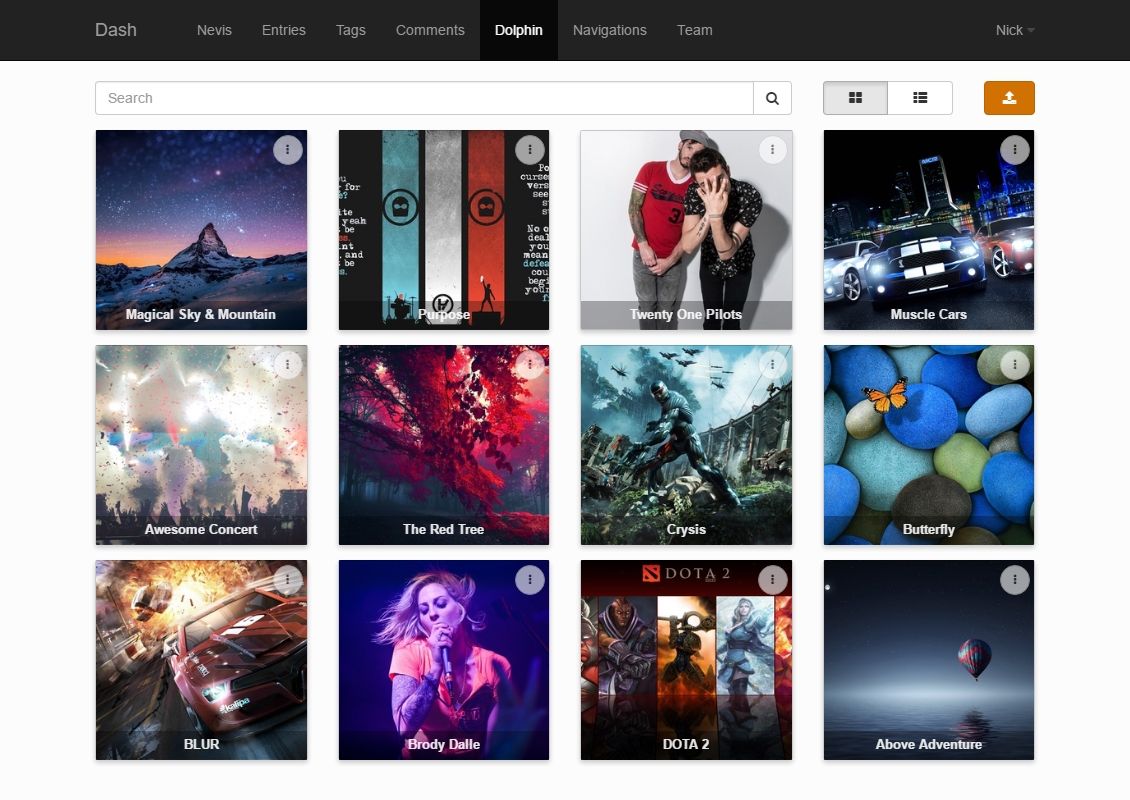This screenshot has height=800, width=1130.
Task: Open the Awesome Concert thumbnail
Action: pos(201,445)
